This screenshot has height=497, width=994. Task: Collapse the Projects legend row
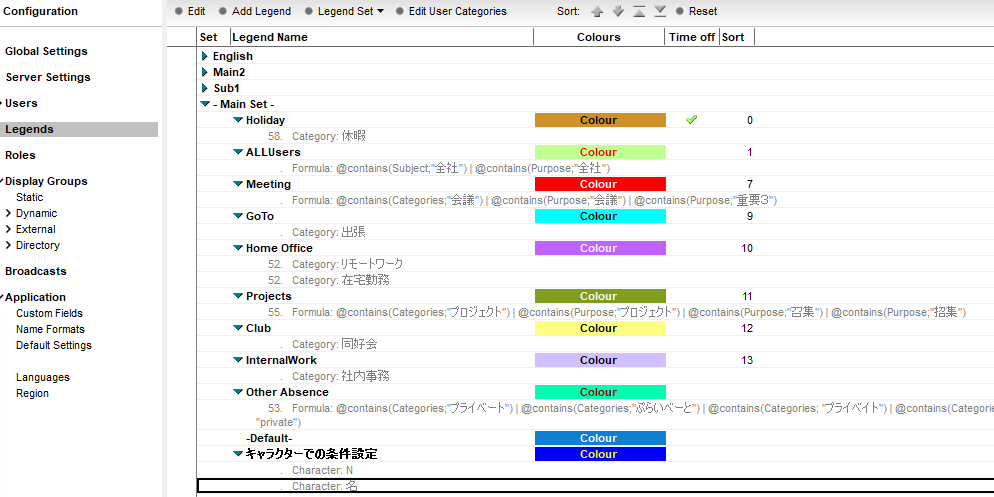(x=238, y=296)
